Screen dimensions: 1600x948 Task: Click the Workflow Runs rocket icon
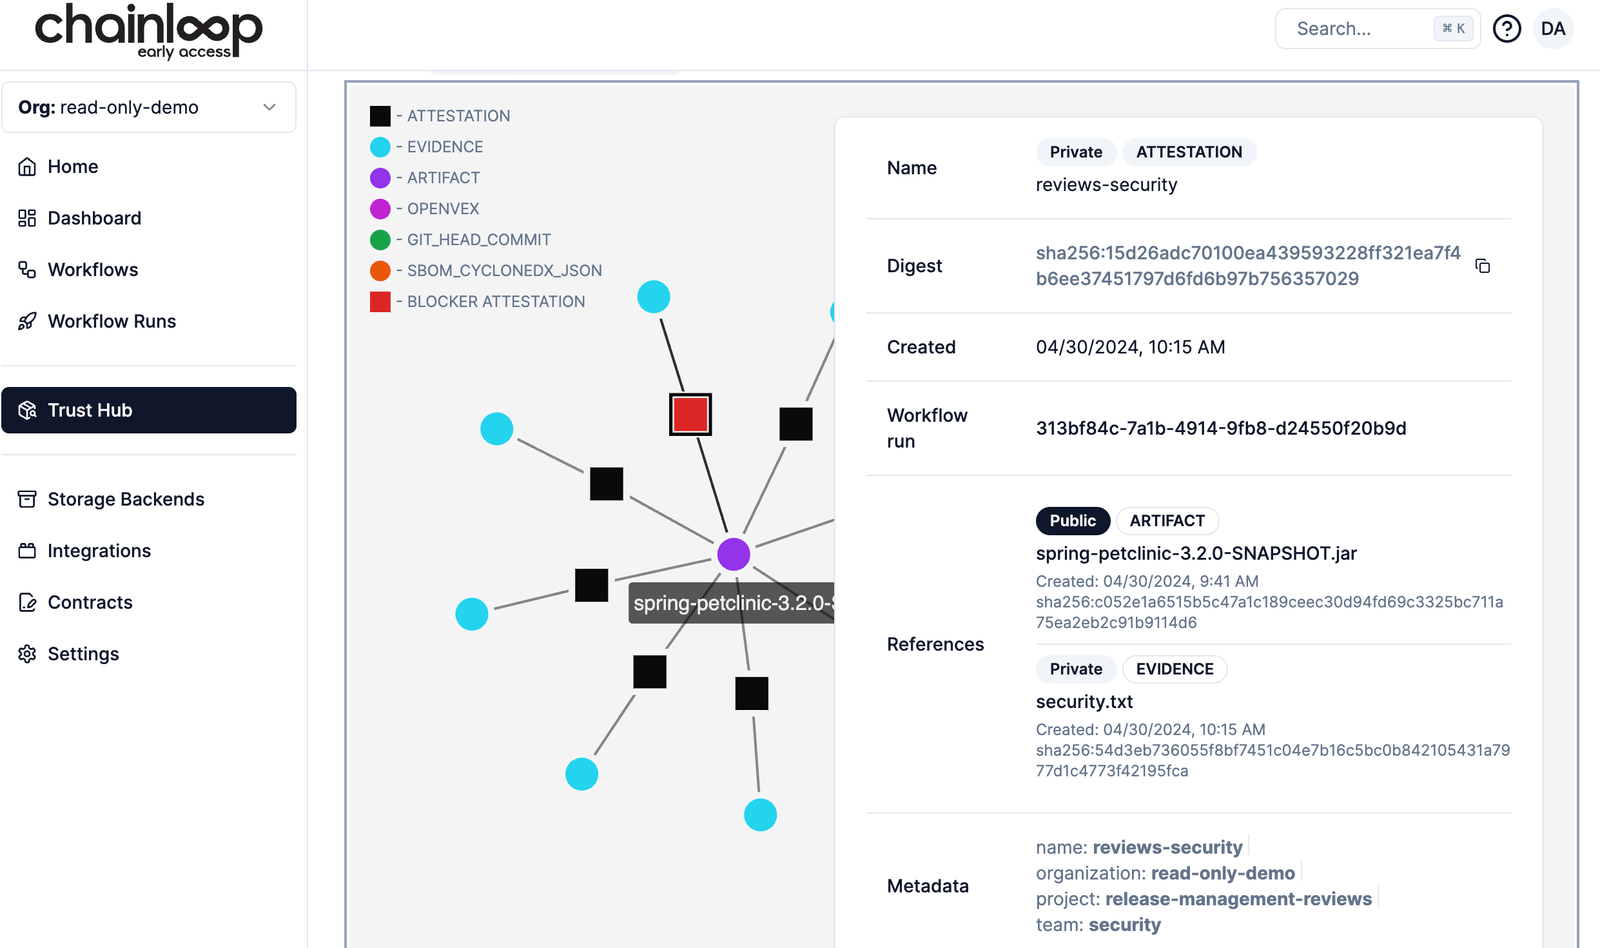(27, 321)
